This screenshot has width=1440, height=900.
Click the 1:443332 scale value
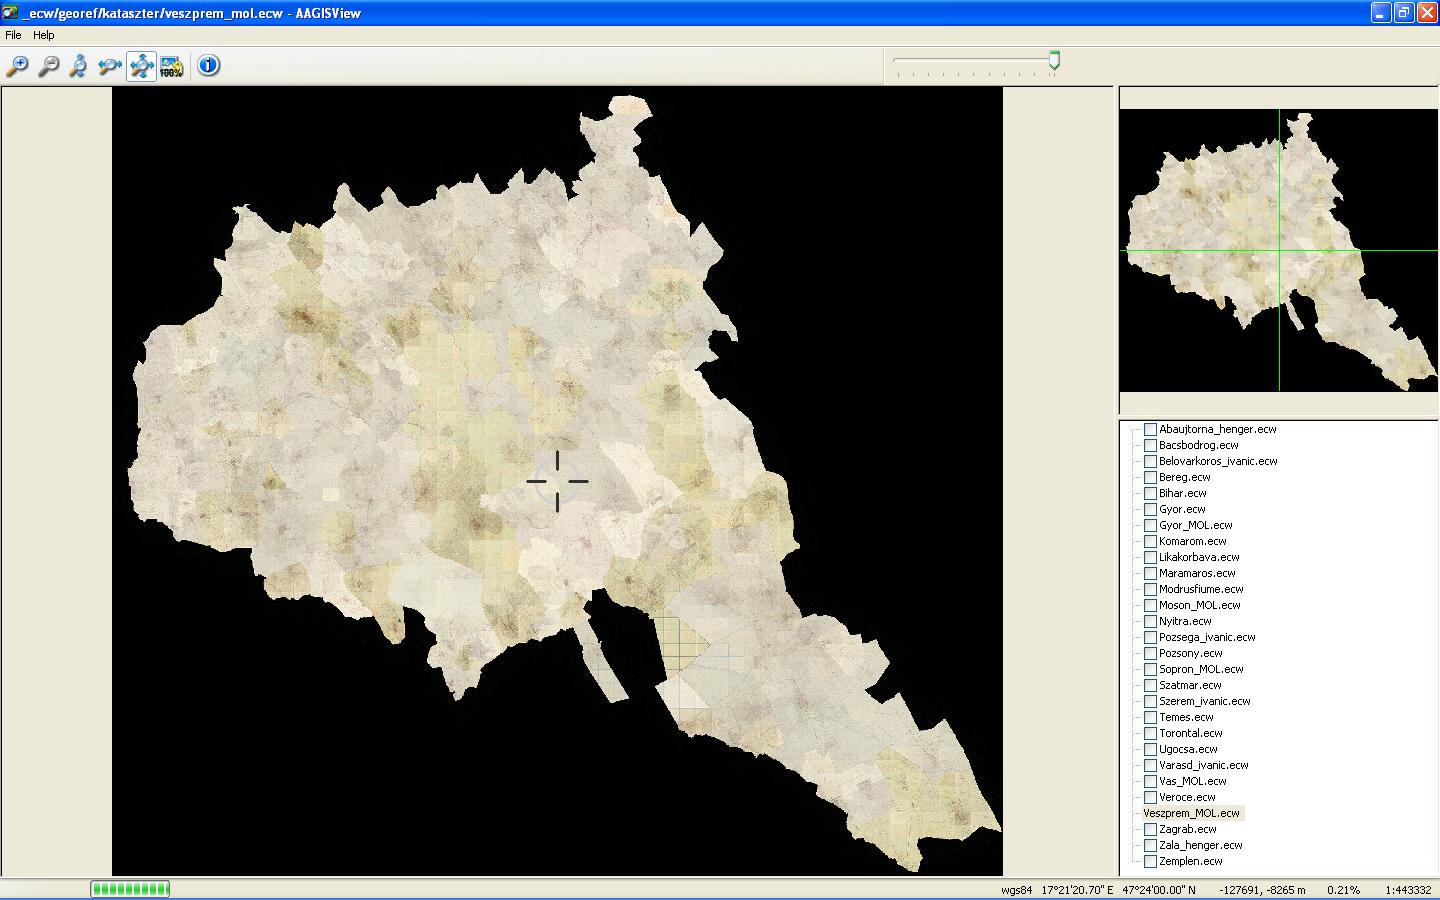[x=1408, y=890]
